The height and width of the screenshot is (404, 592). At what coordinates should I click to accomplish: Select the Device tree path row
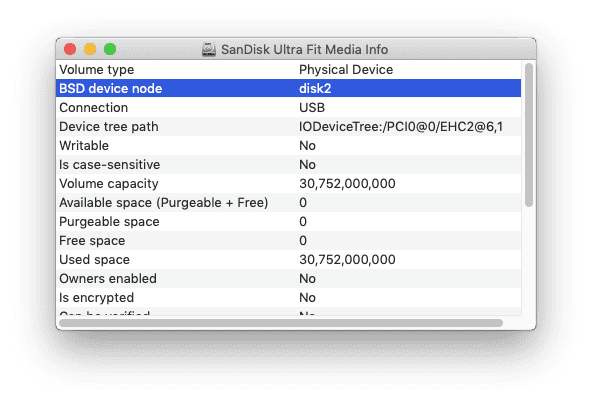click(288, 126)
